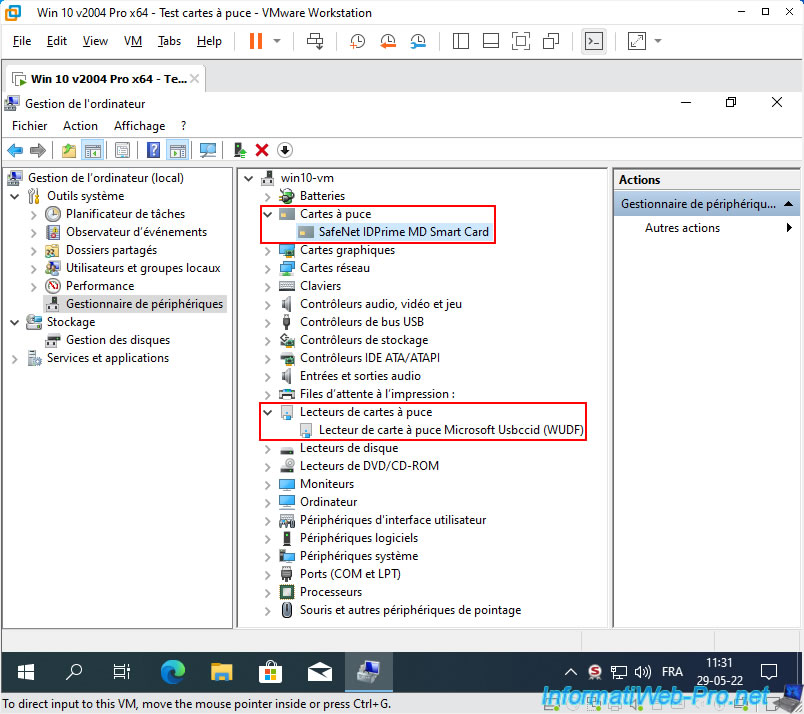Uninstall the device with the red X
This screenshot has width=804, height=714.
coord(262,150)
